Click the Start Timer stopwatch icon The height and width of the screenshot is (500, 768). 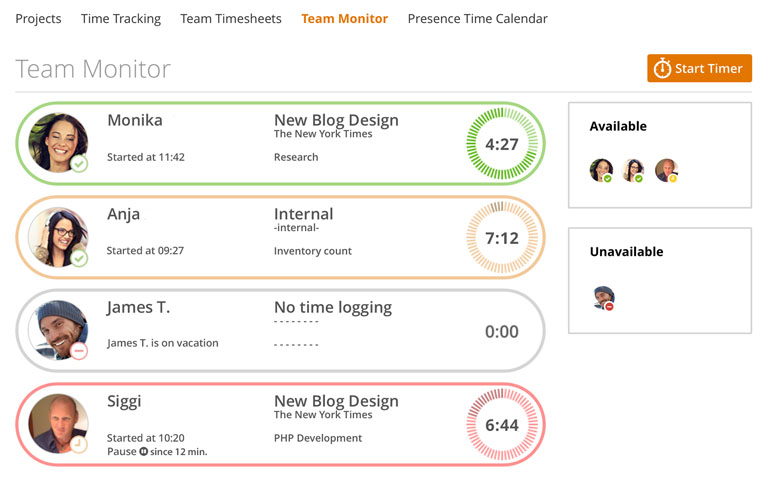click(x=662, y=69)
